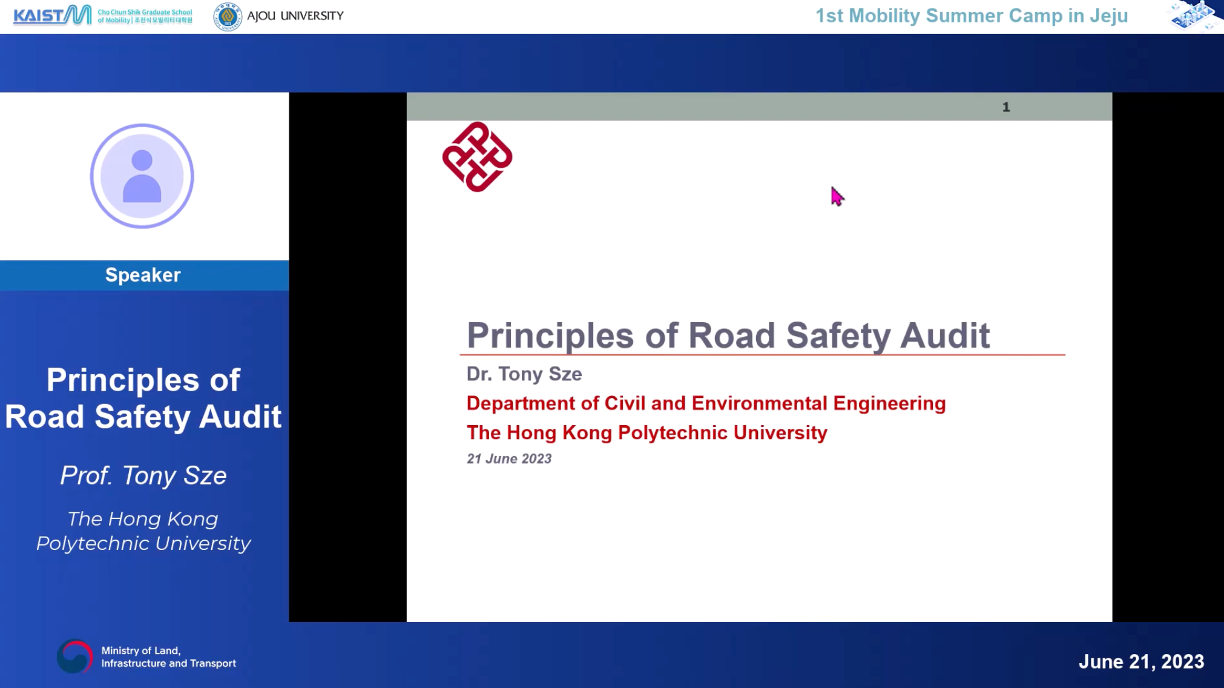
Task: Click Prof. Tony Sze in sidebar
Action: coord(143,475)
